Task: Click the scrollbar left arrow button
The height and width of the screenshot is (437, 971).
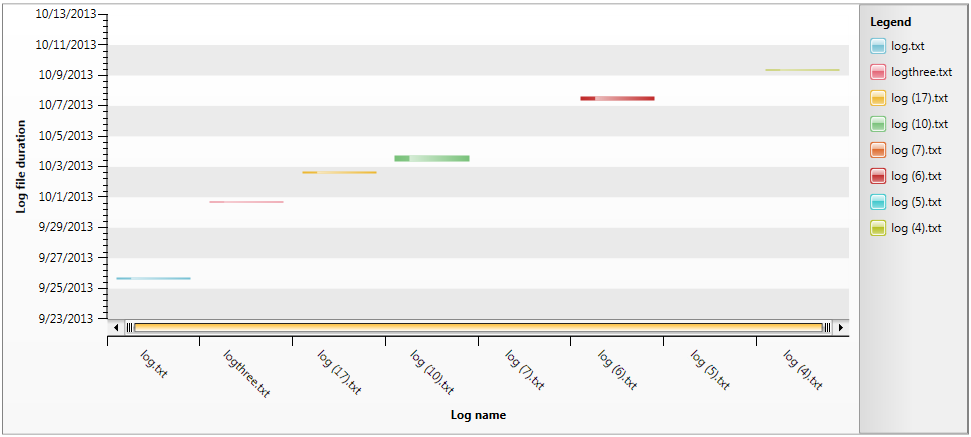Action: pyautogui.click(x=117, y=327)
